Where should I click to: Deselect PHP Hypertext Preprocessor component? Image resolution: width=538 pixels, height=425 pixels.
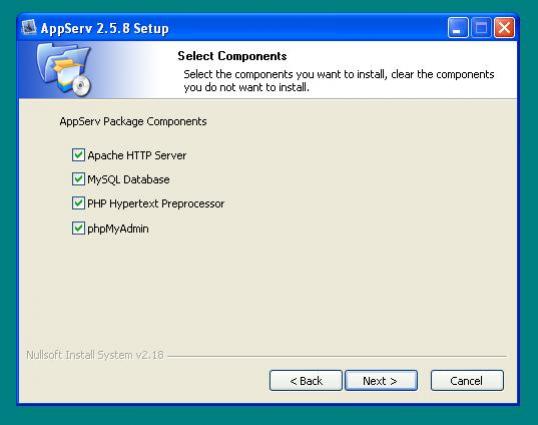pos(78,203)
